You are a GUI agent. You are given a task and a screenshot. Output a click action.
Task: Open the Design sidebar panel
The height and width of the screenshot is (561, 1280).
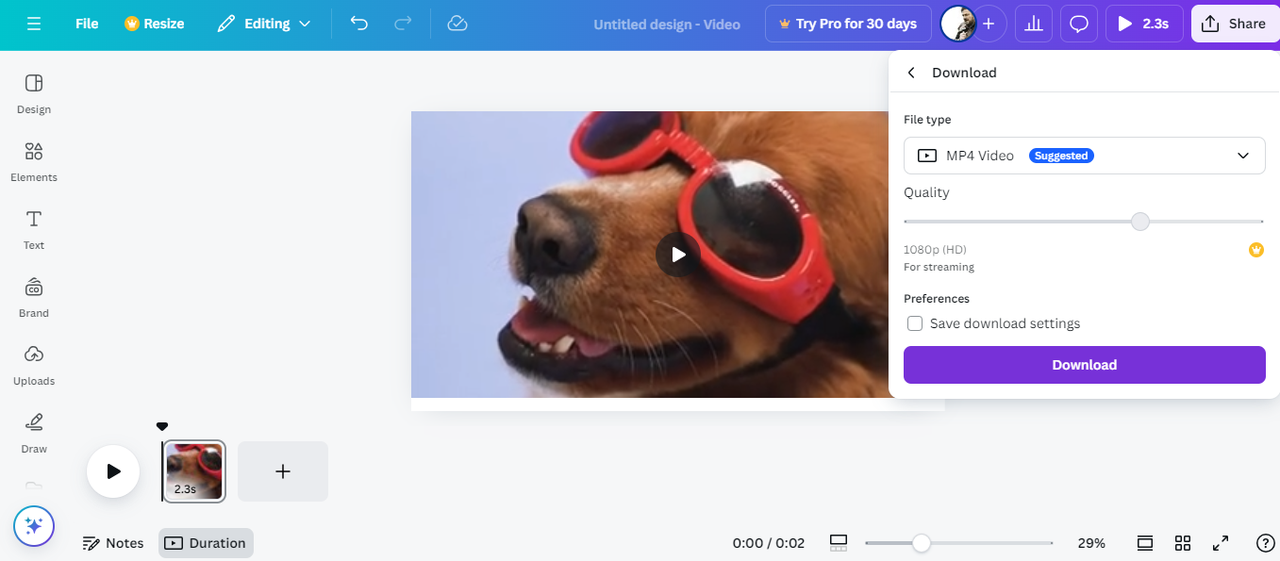click(x=34, y=93)
